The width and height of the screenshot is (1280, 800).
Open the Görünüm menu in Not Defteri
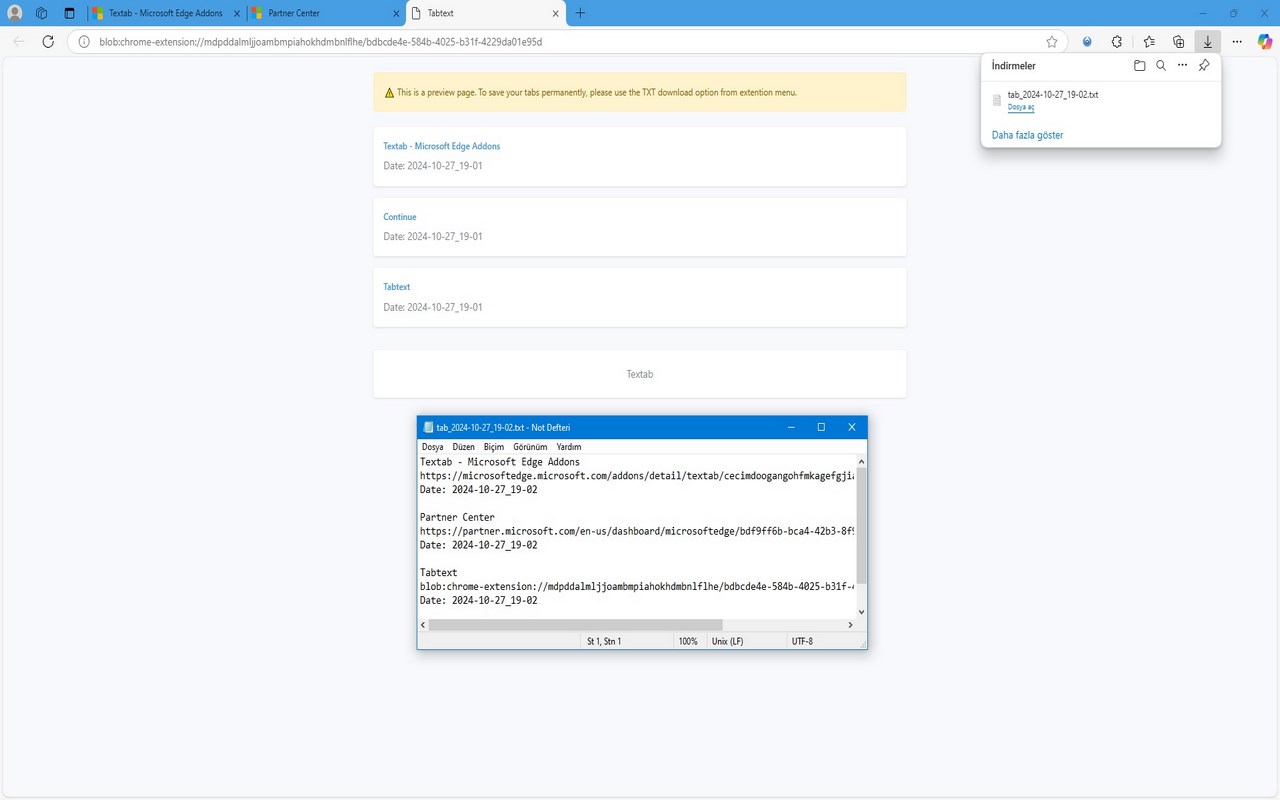tap(530, 447)
